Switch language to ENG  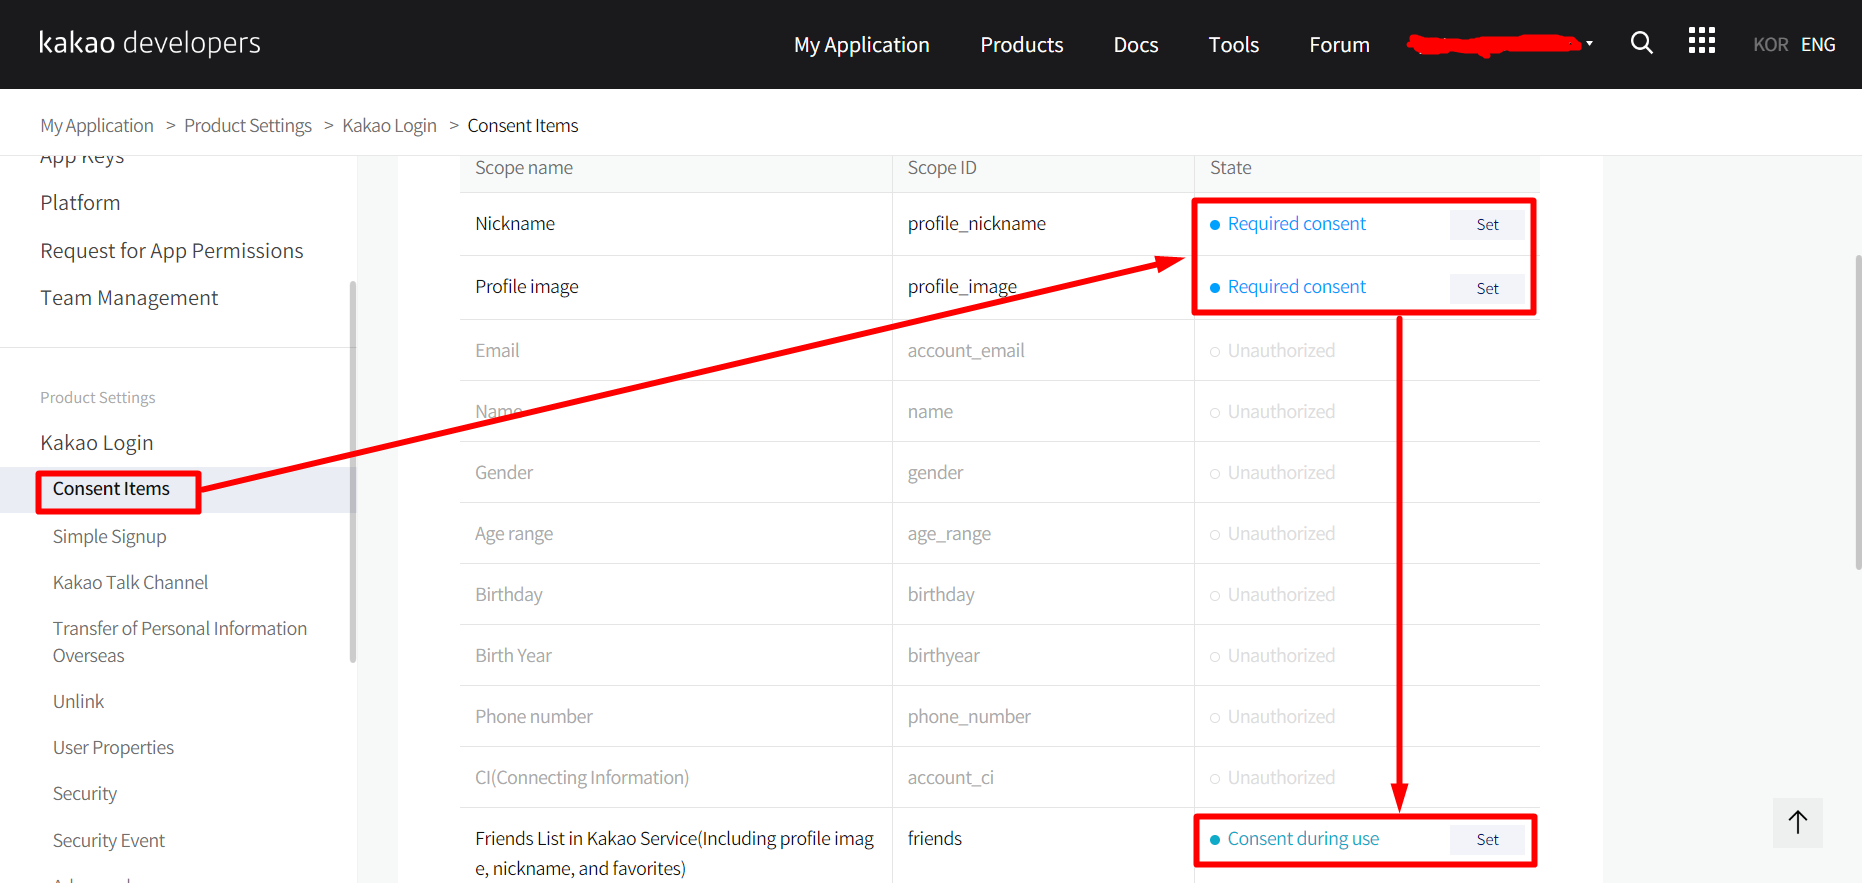tap(1817, 45)
